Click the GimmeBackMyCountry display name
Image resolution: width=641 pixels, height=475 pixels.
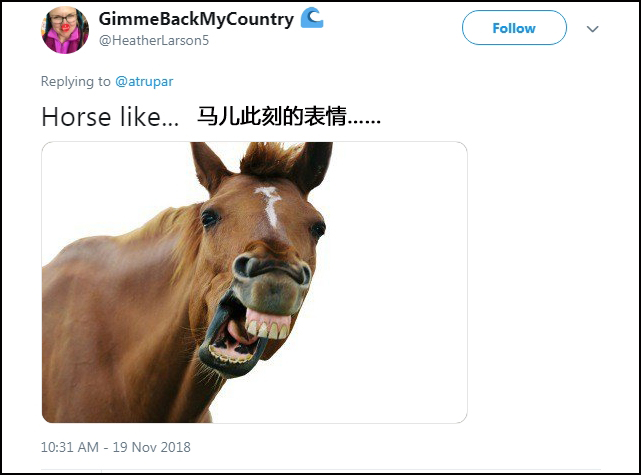coord(196,19)
